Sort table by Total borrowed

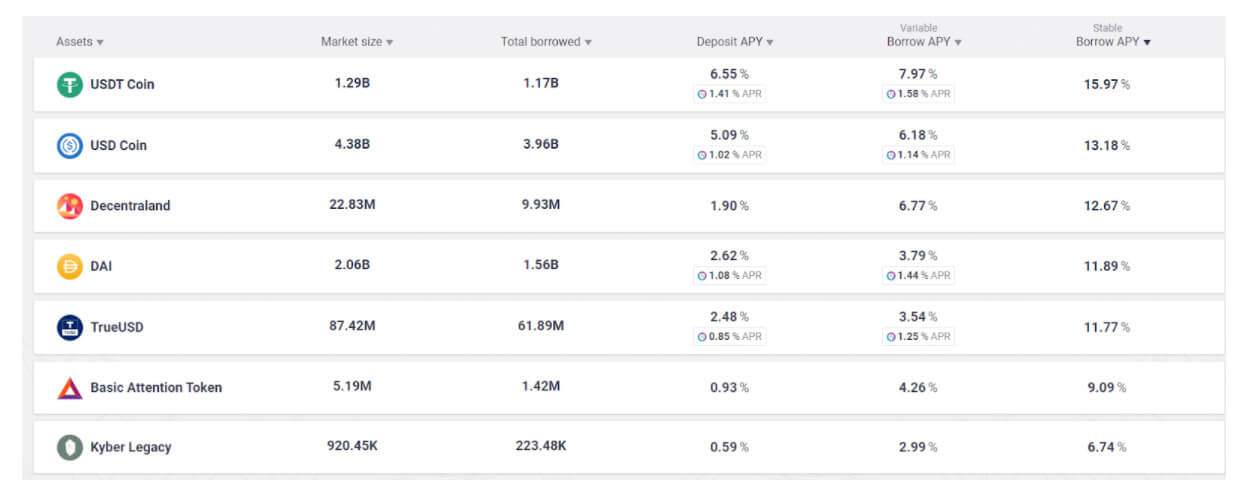(546, 42)
